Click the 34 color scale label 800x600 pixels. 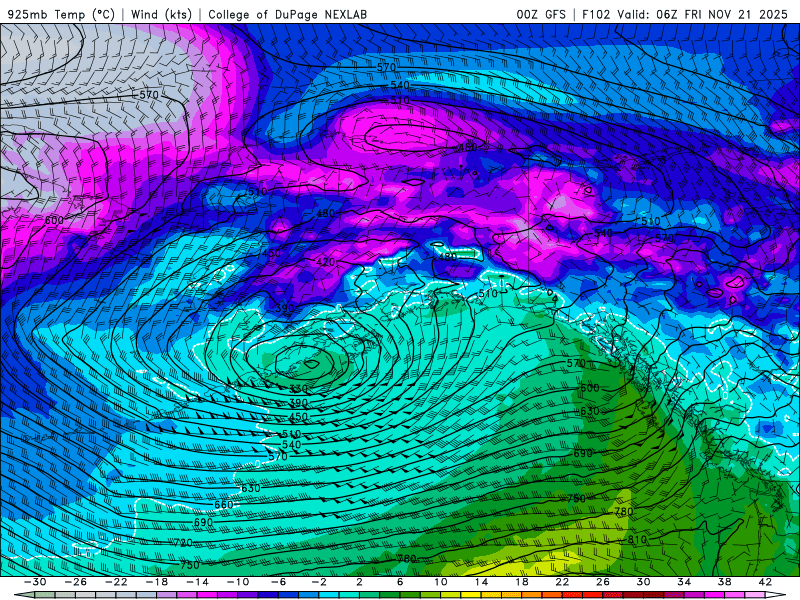(684, 582)
